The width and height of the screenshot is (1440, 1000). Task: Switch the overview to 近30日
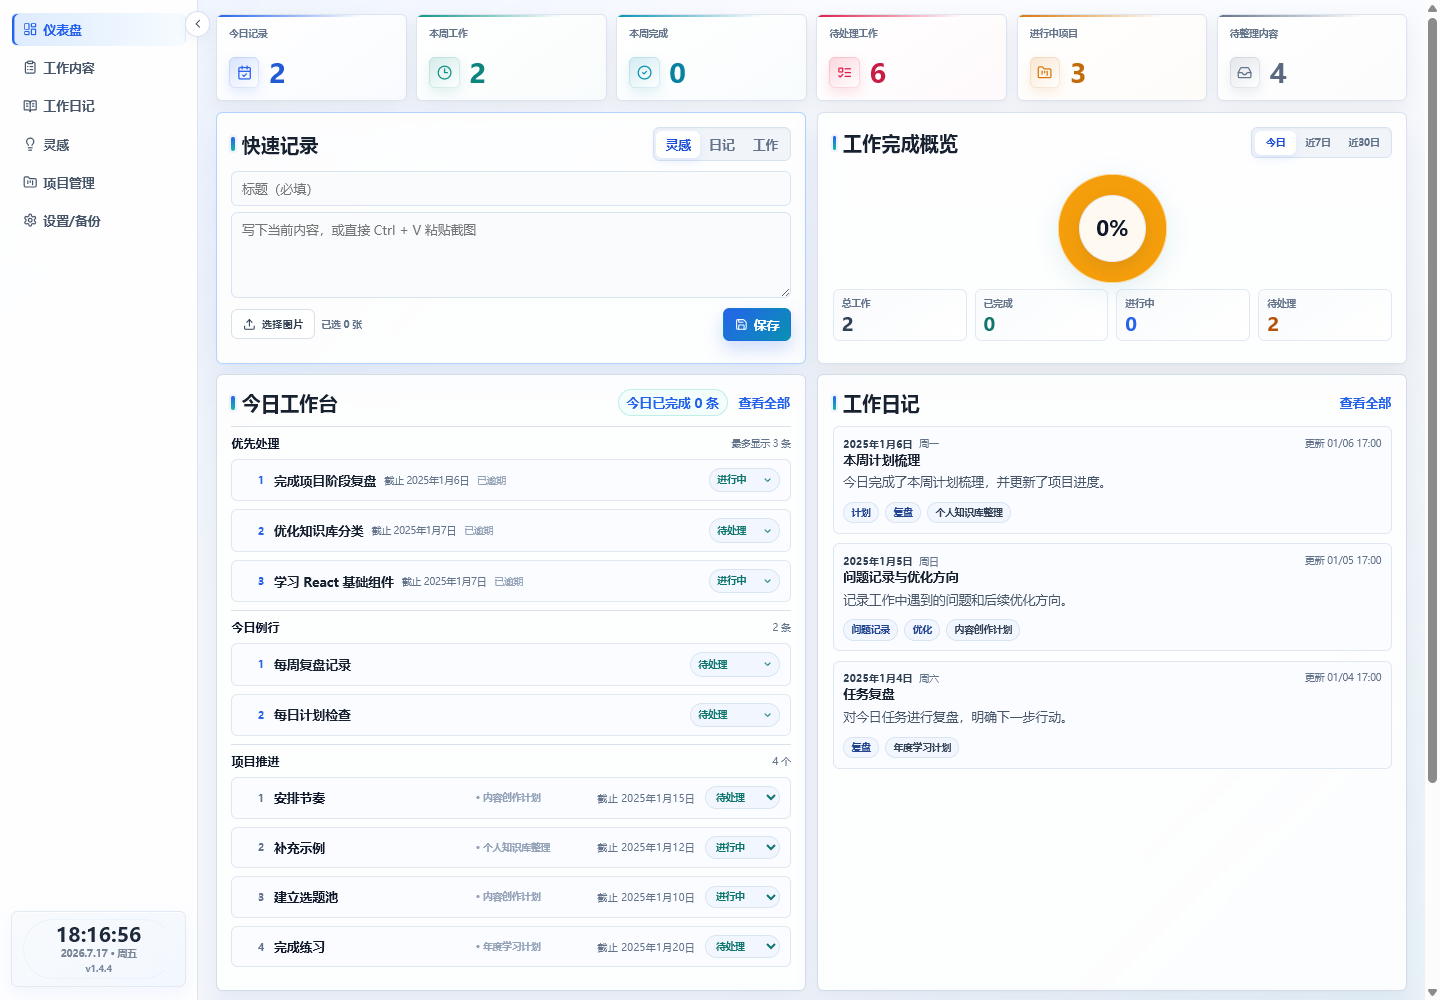click(x=1364, y=143)
